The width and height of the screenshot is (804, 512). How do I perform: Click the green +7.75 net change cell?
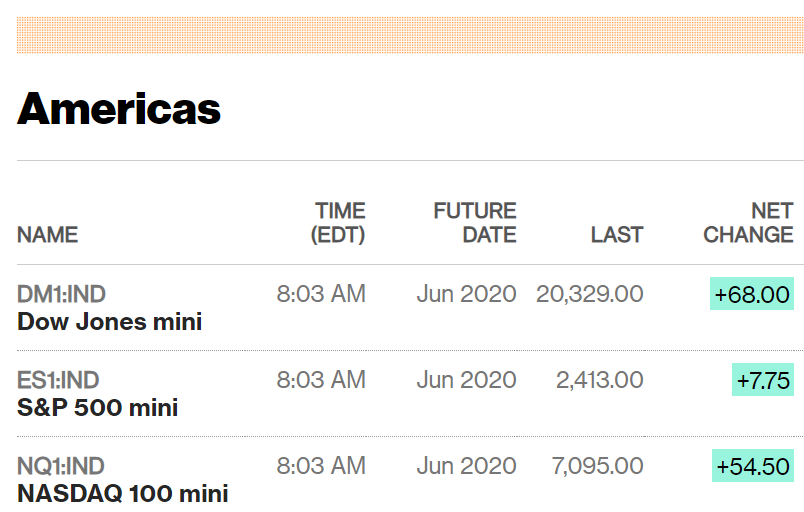pyautogui.click(x=763, y=380)
